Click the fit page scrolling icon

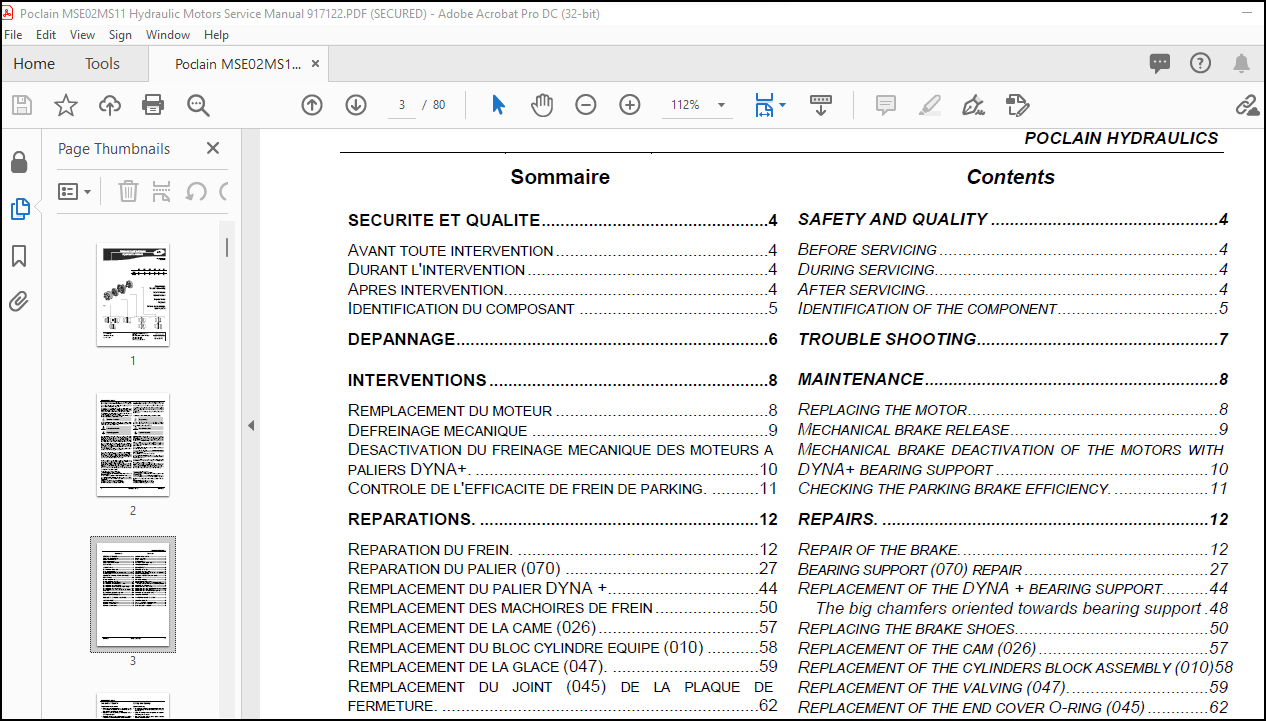click(x=764, y=105)
